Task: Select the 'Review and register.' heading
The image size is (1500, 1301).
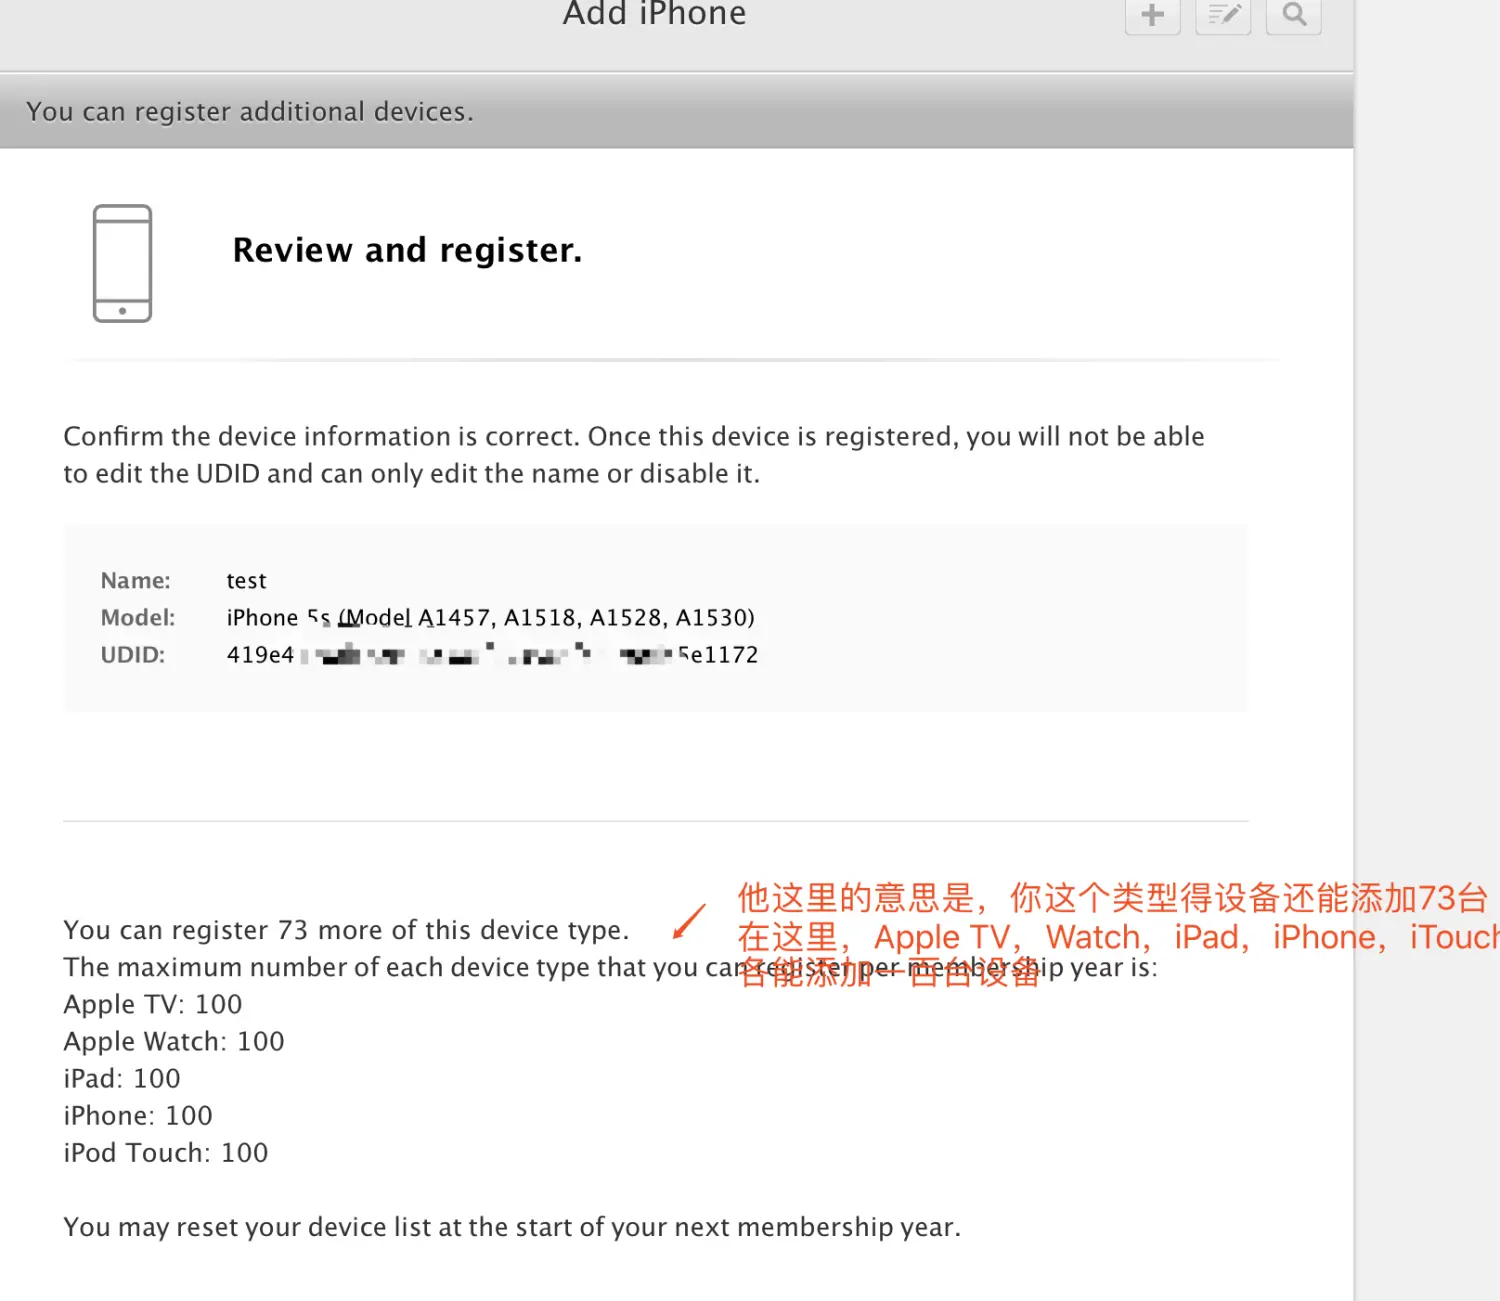Action: coord(407,250)
